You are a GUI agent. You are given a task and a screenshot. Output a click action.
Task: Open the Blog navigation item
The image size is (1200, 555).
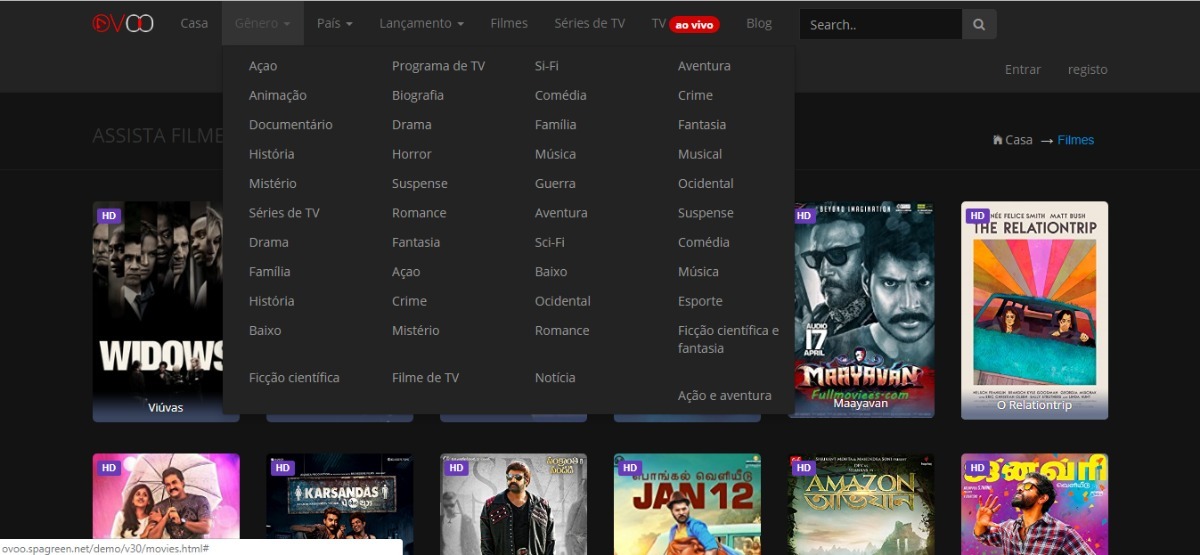(759, 23)
